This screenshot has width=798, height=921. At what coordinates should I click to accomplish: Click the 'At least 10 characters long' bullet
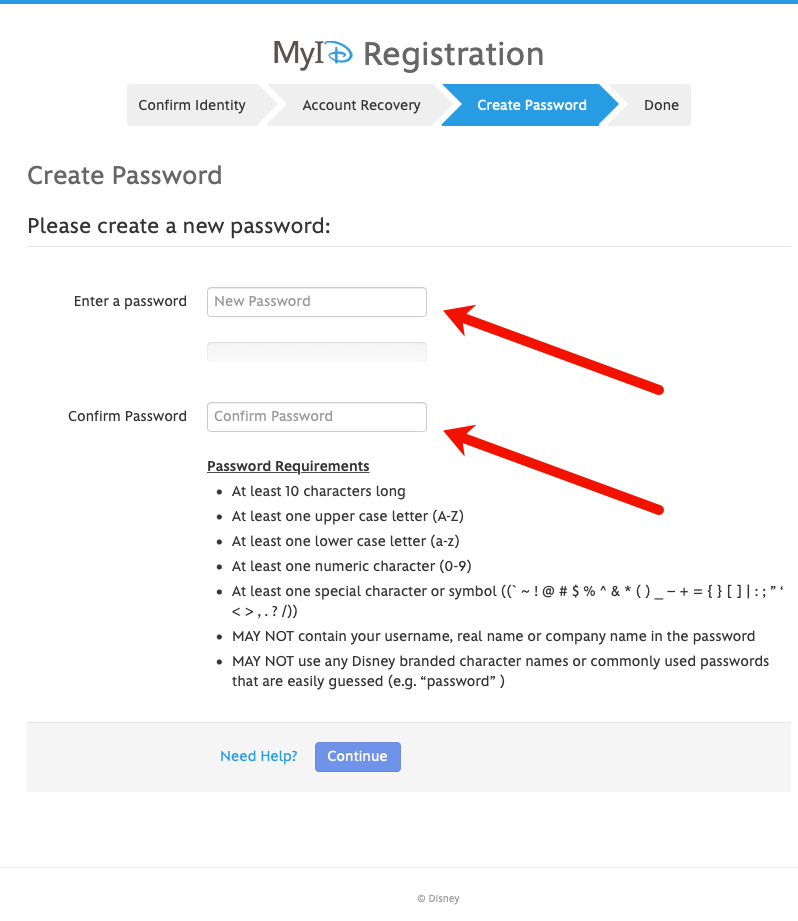click(x=319, y=491)
